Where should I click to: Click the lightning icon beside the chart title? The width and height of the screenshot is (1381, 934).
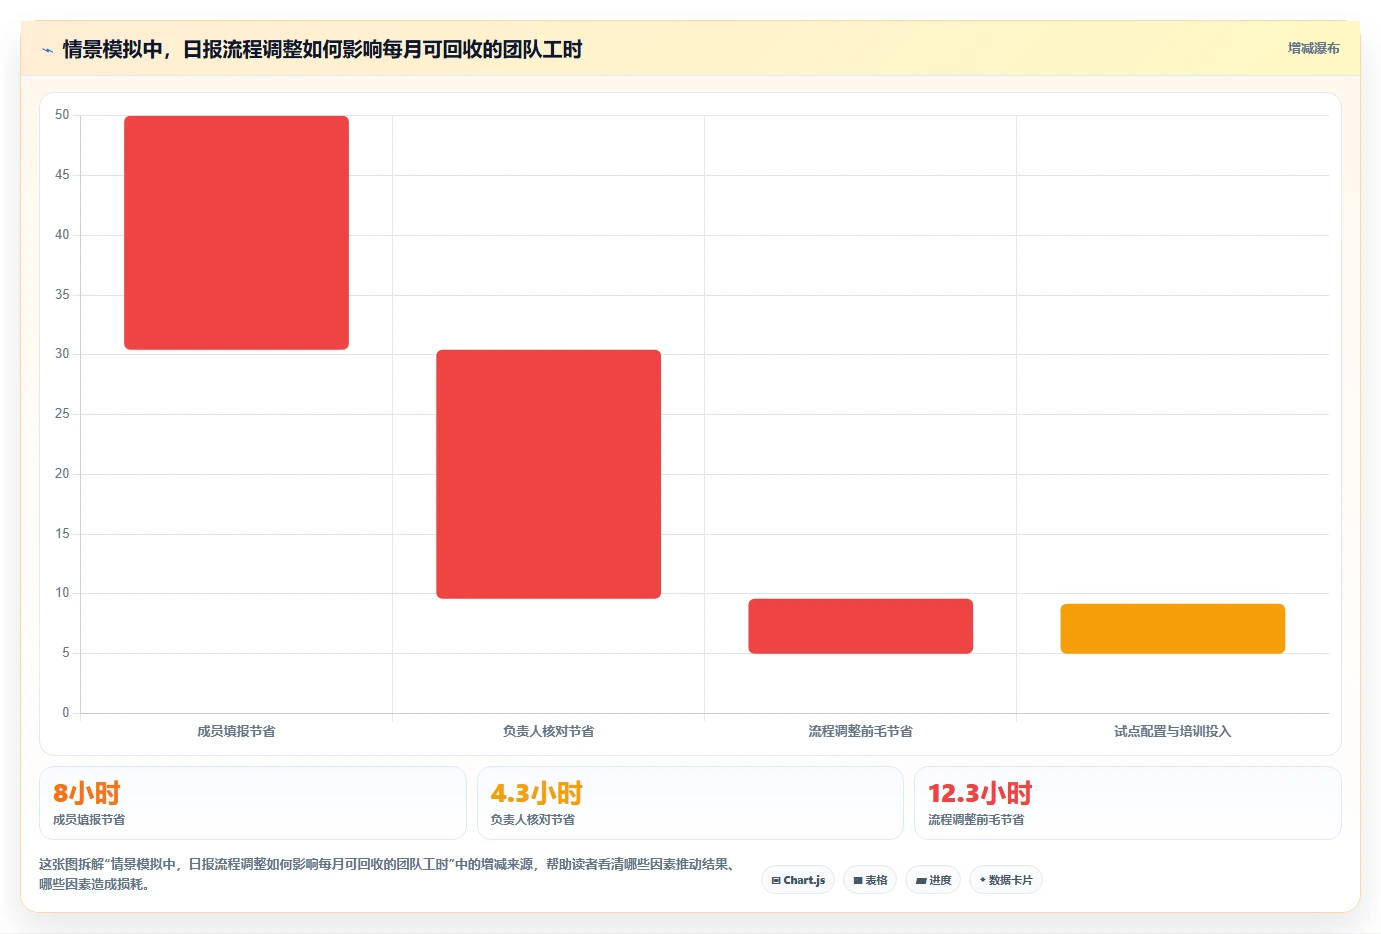(47, 50)
